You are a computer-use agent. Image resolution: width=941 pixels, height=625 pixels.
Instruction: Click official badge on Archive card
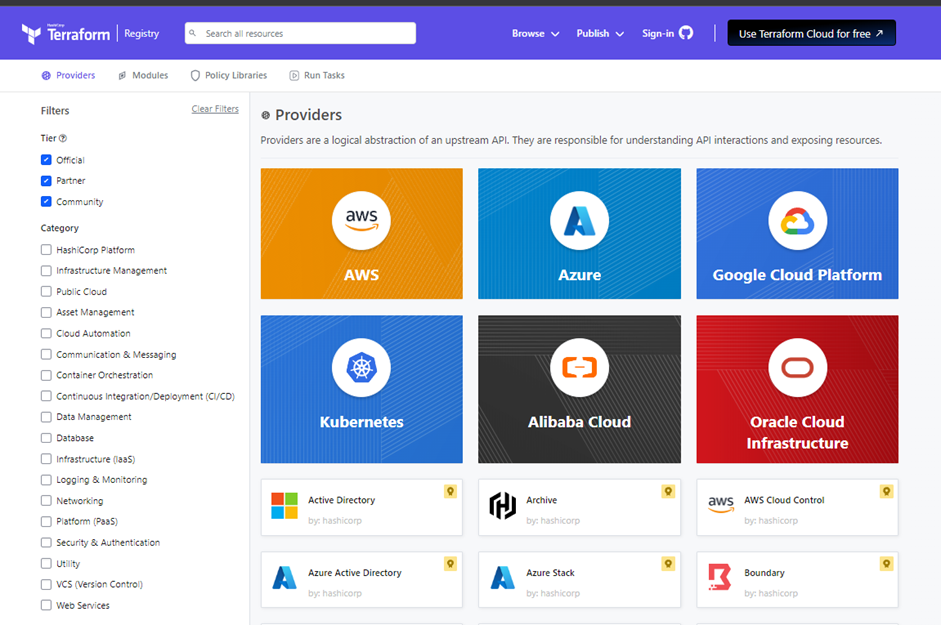pyautogui.click(x=668, y=492)
